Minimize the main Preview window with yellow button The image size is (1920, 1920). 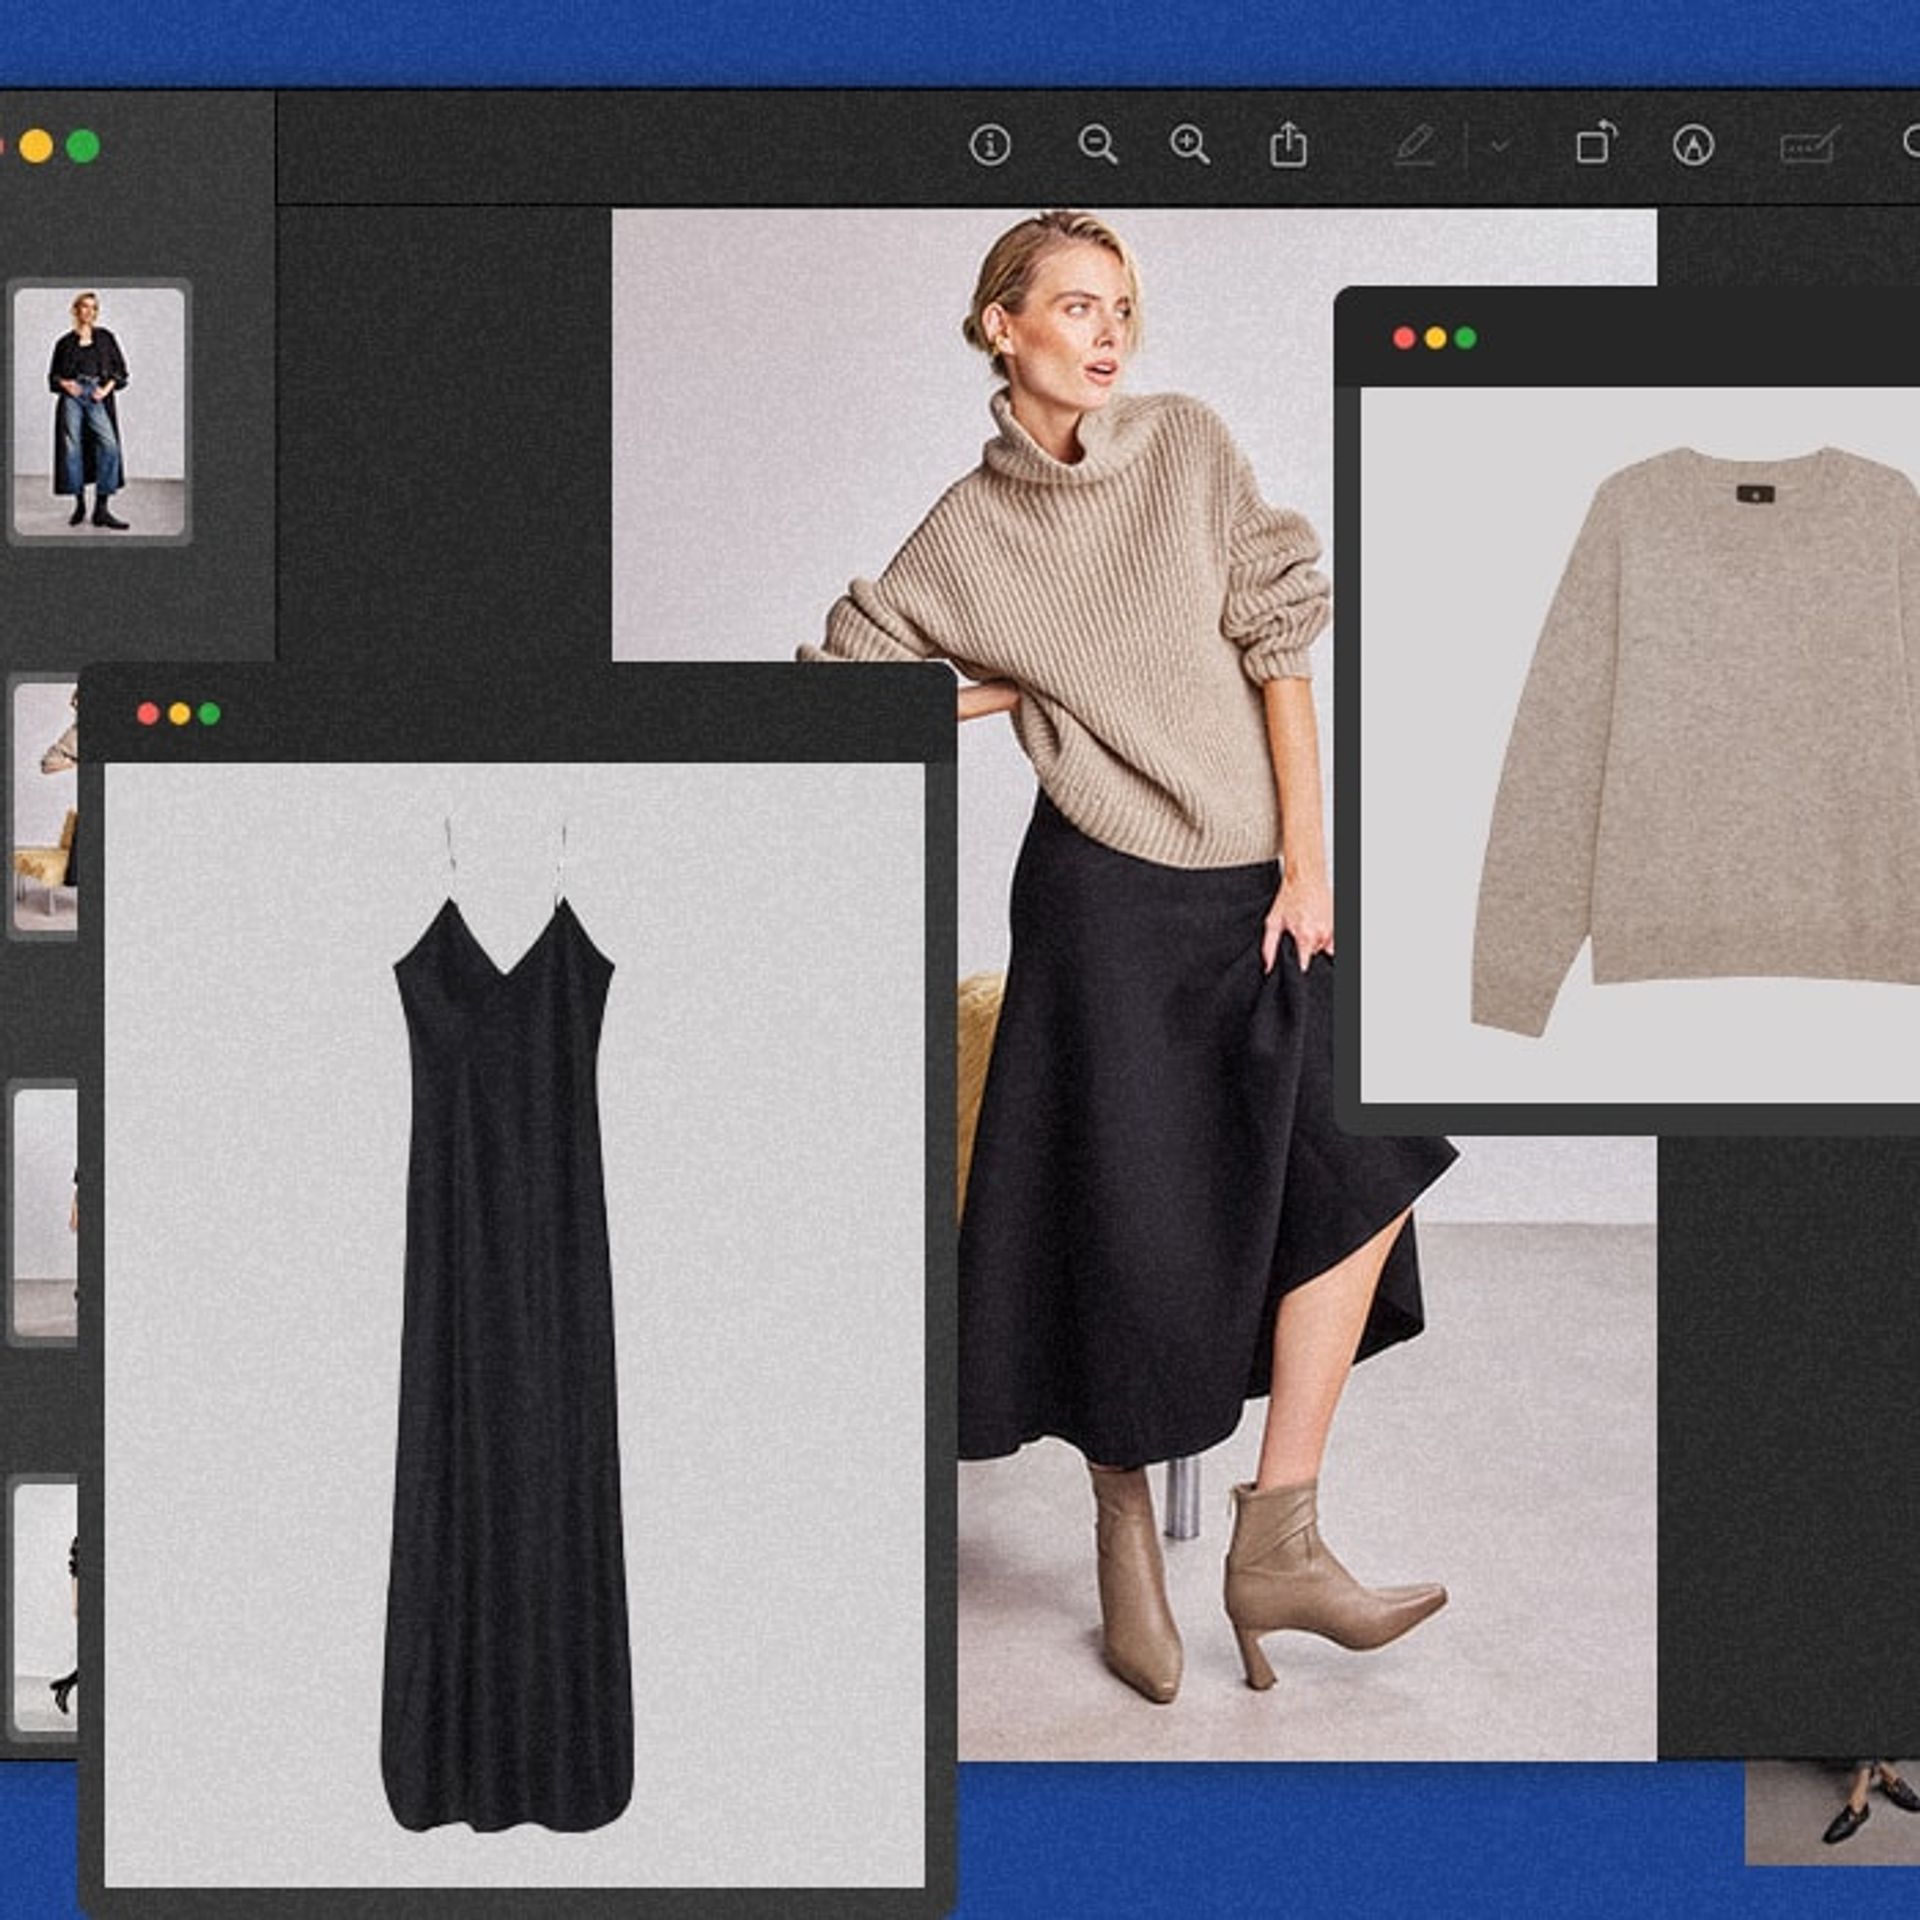(x=37, y=146)
